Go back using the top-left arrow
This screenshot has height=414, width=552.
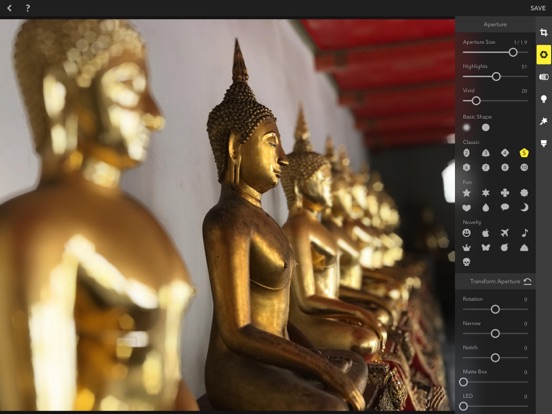point(10,8)
